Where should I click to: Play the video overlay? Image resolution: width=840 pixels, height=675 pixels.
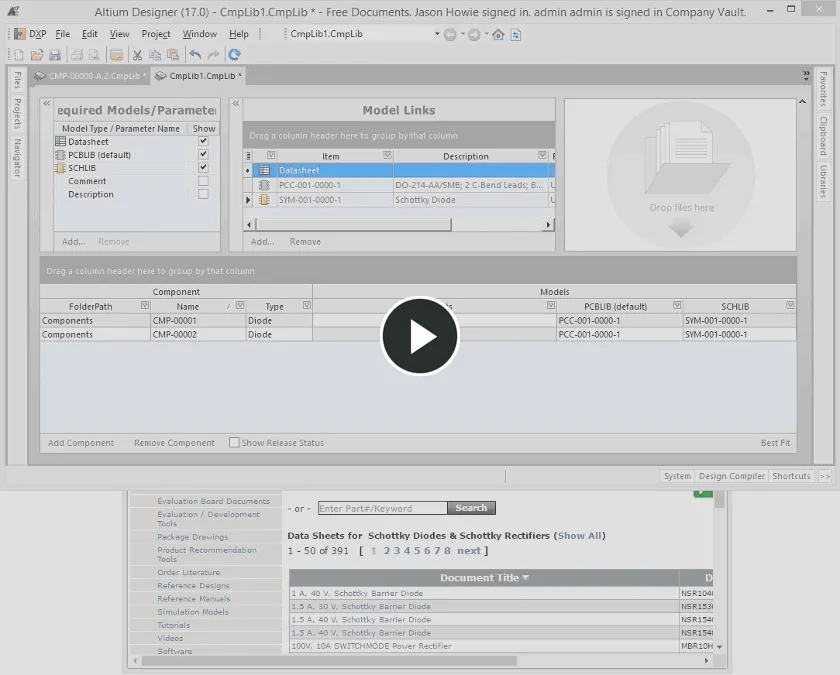click(420, 336)
